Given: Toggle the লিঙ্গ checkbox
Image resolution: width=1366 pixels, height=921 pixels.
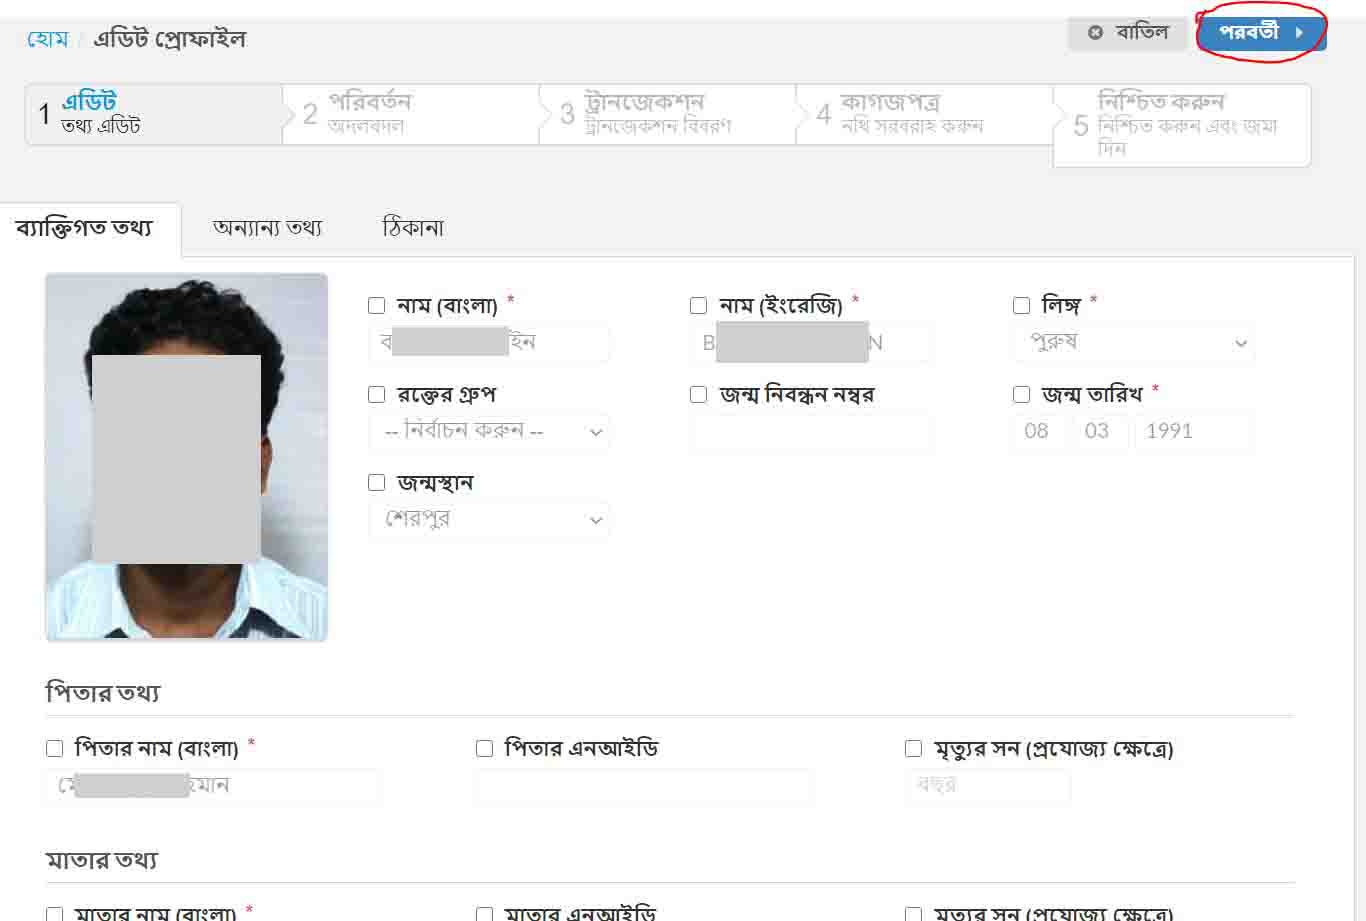Looking at the screenshot, I should pyautogui.click(x=1021, y=305).
